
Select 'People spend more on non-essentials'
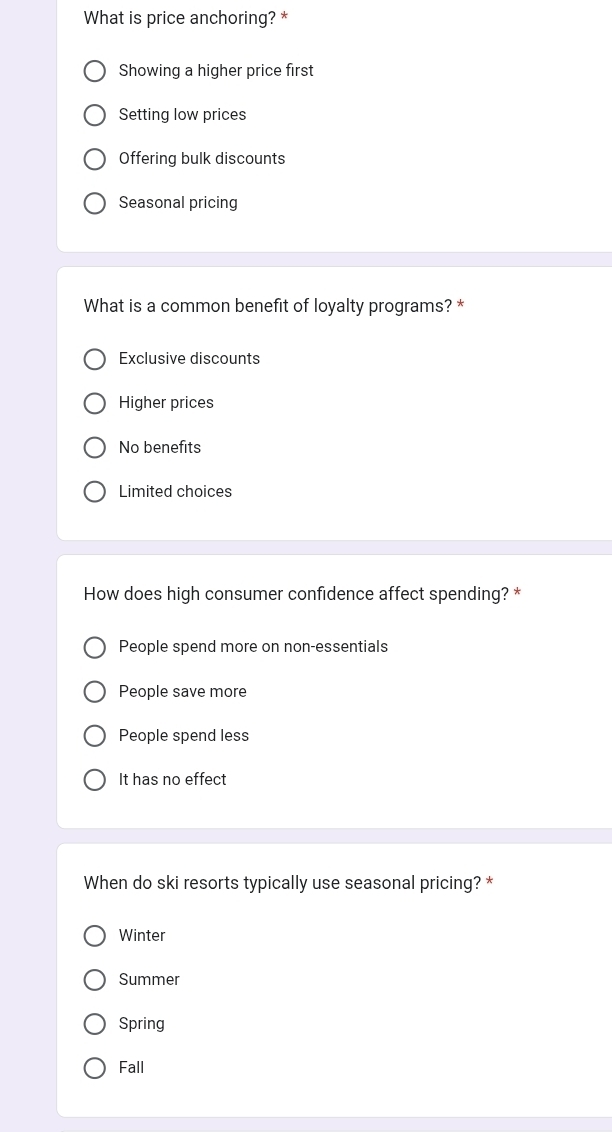pyautogui.click(x=95, y=647)
